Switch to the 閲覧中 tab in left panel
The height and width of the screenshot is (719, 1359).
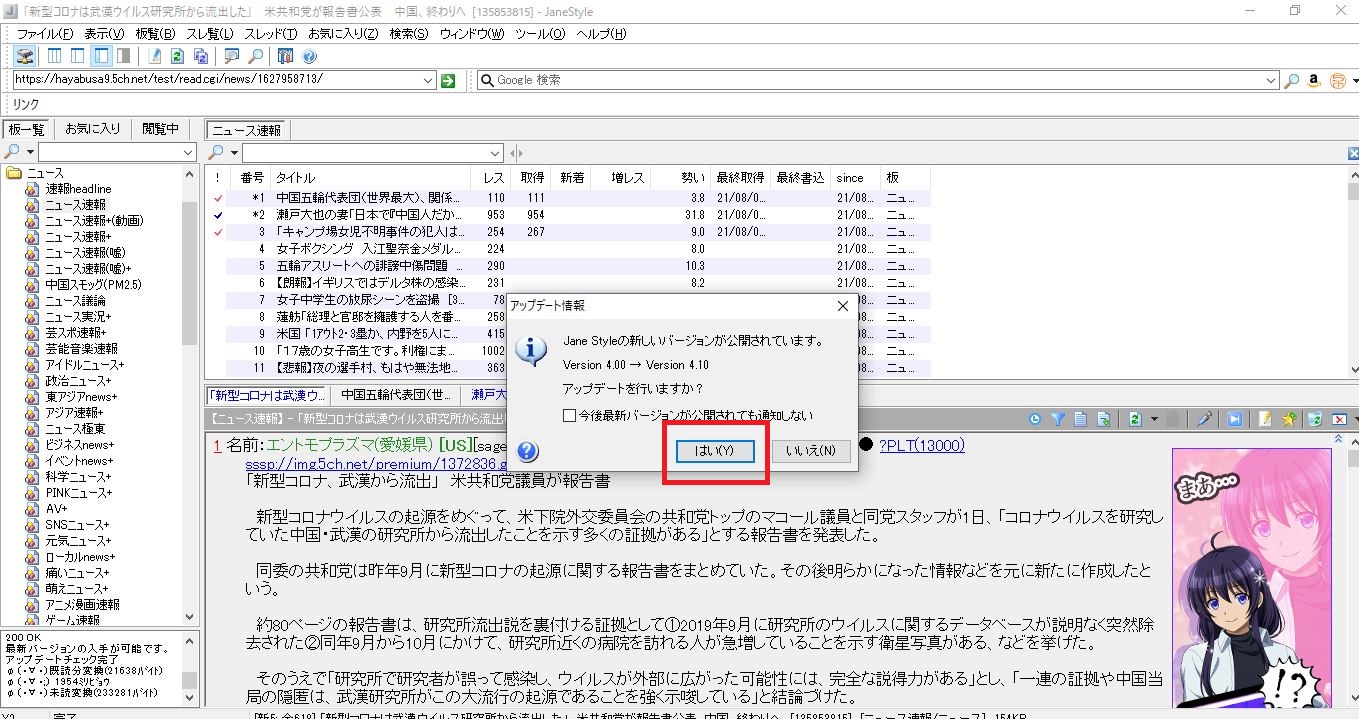160,129
